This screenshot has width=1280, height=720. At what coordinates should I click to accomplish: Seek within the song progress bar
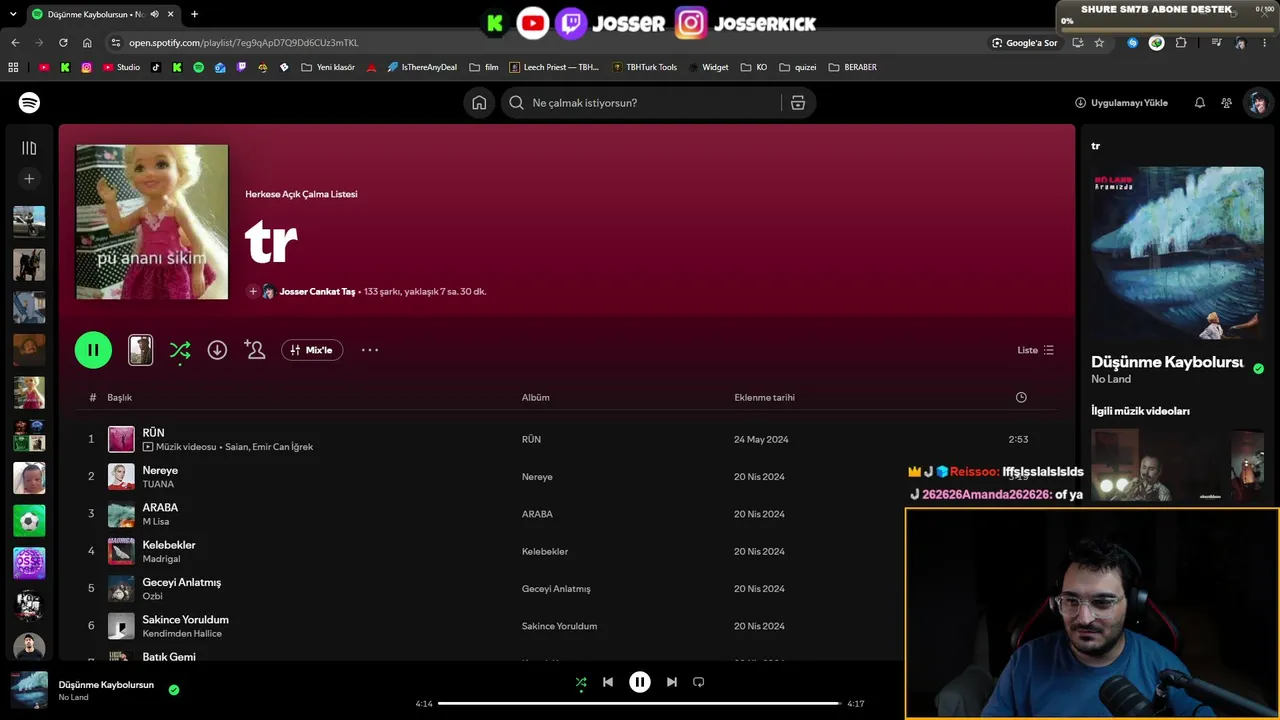pyautogui.click(x=640, y=703)
